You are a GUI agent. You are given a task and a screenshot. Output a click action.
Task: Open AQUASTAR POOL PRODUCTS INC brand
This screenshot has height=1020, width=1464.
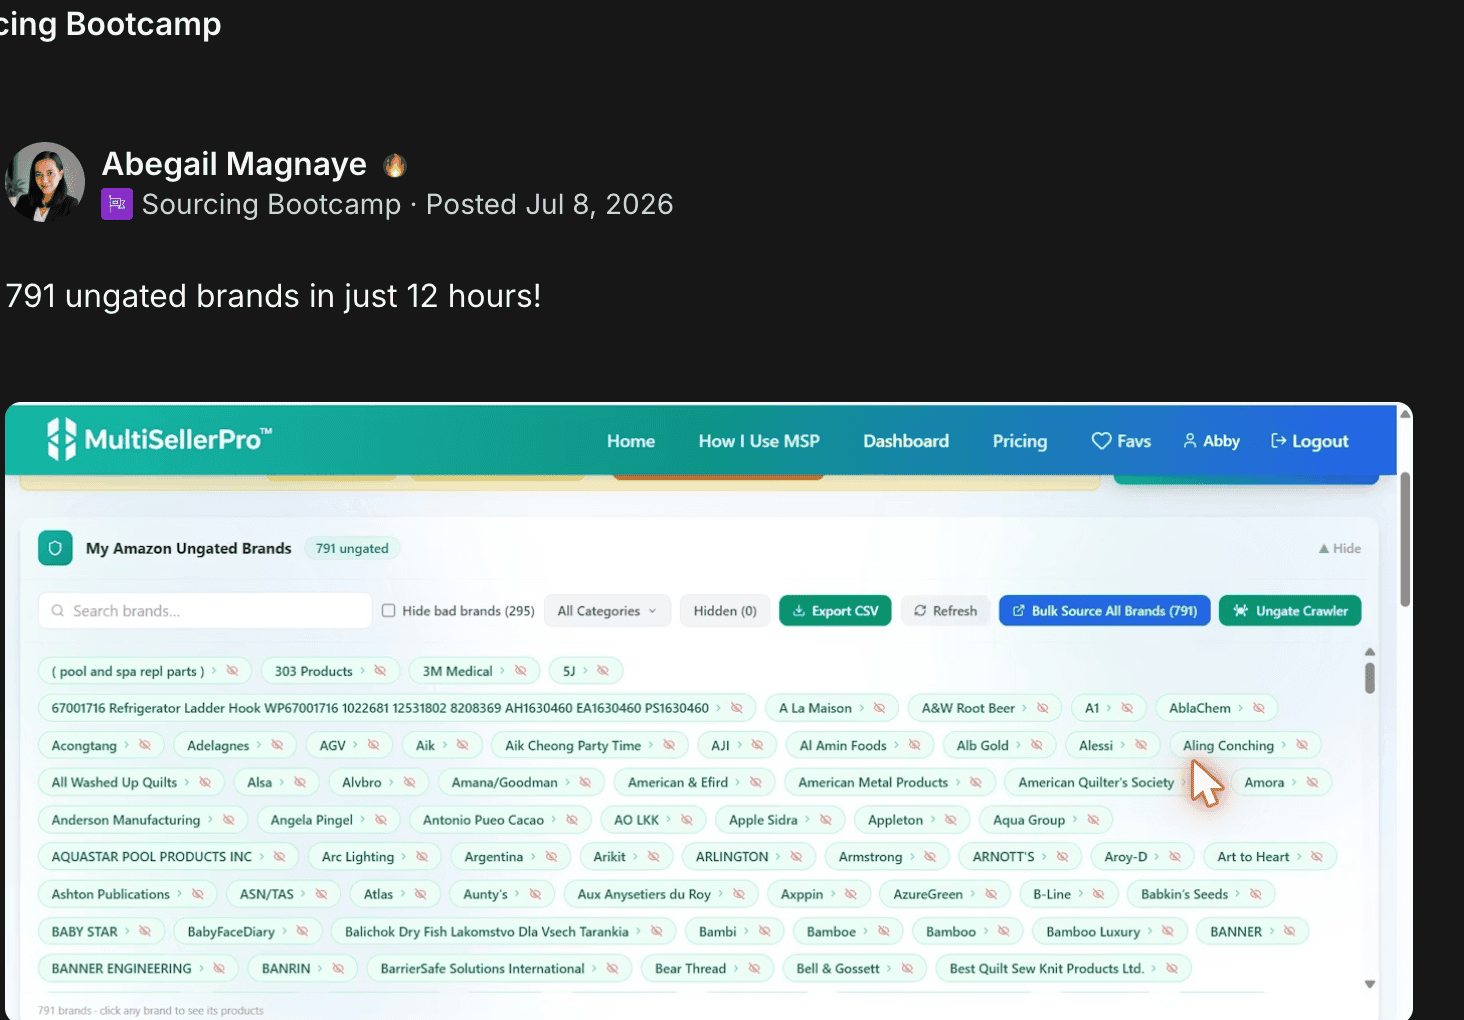151,857
